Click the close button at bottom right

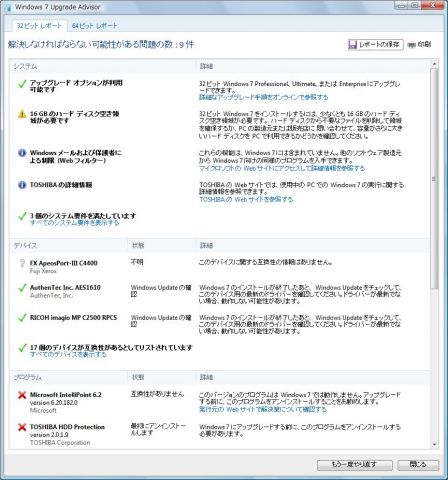click(x=418, y=464)
